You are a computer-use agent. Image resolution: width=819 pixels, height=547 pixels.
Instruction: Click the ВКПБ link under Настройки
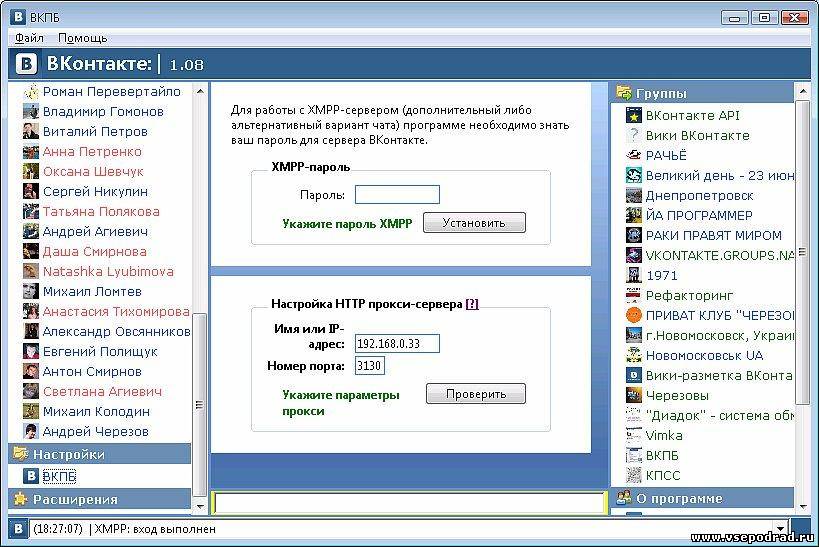tap(59, 476)
